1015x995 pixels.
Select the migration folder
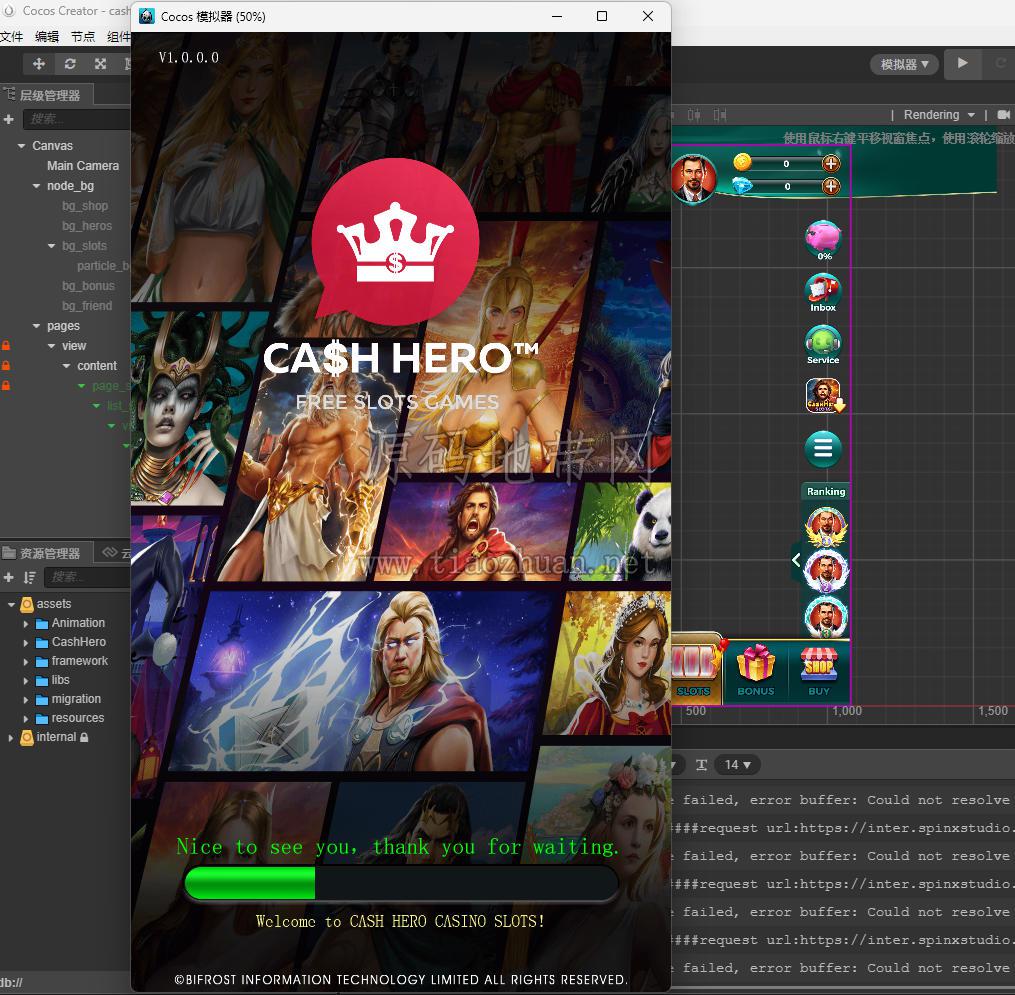coord(76,699)
